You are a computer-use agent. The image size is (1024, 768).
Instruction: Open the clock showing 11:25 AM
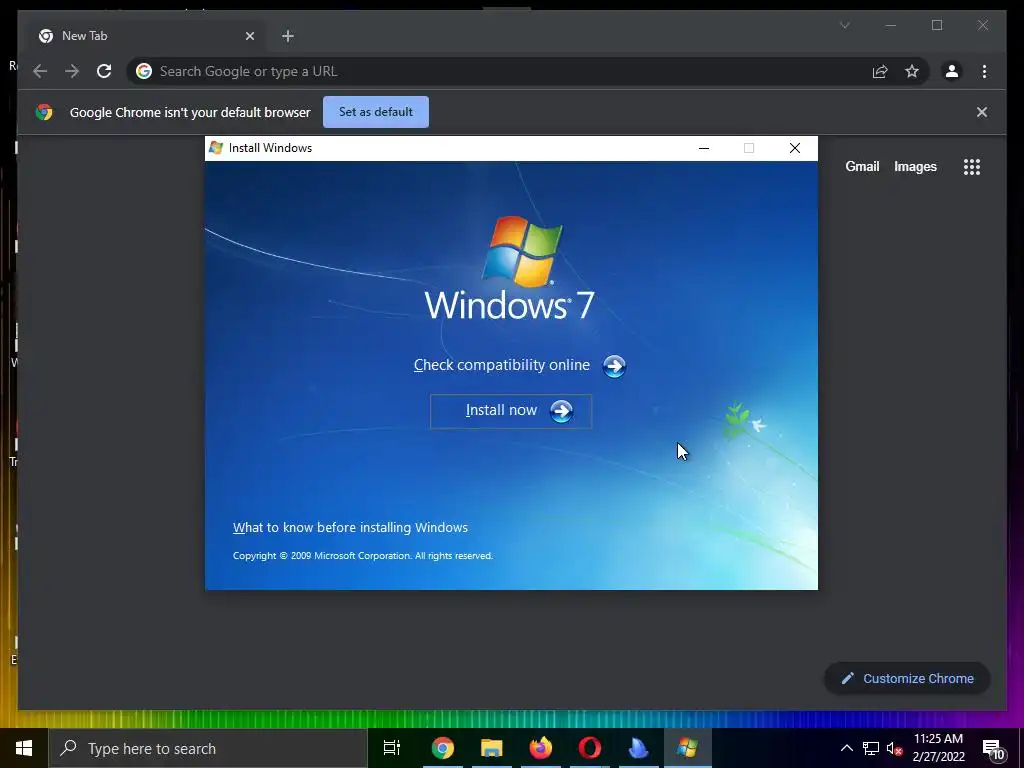(938, 748)
